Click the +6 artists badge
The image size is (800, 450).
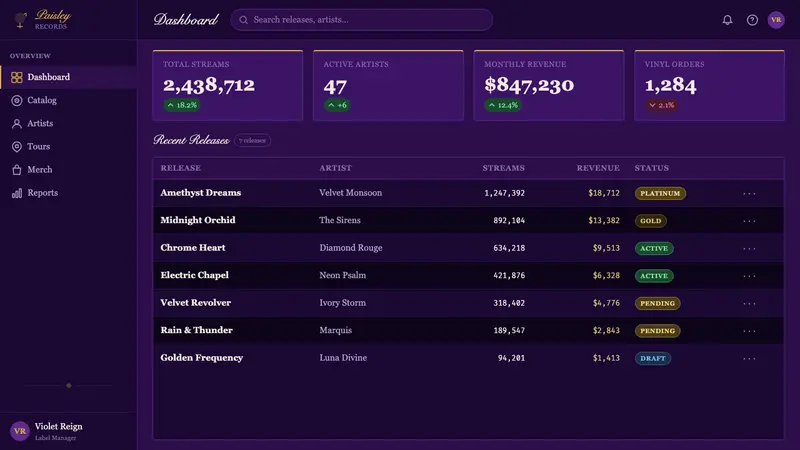(x=337, y=105)
